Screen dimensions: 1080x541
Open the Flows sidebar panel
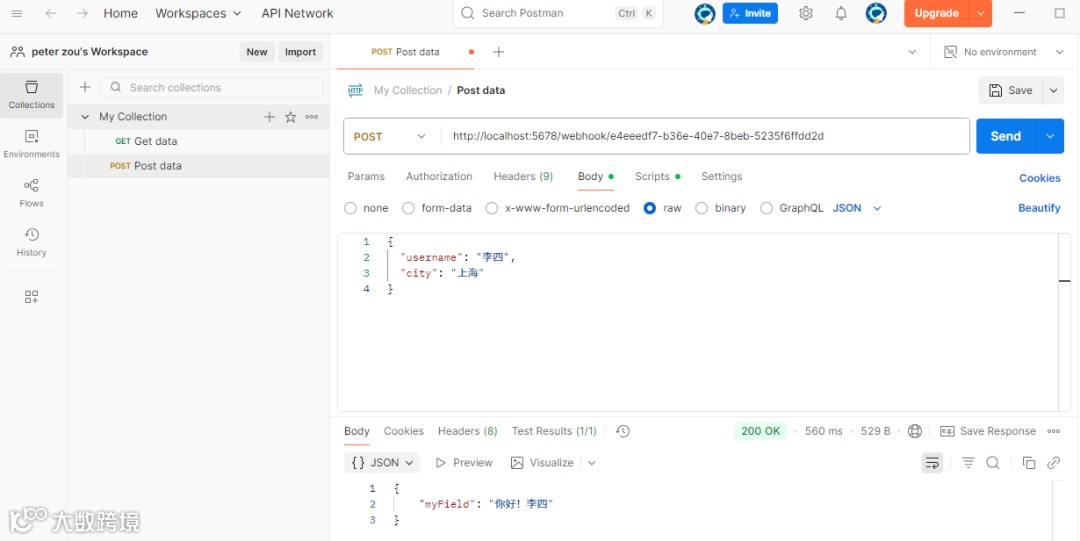(32, 193)
